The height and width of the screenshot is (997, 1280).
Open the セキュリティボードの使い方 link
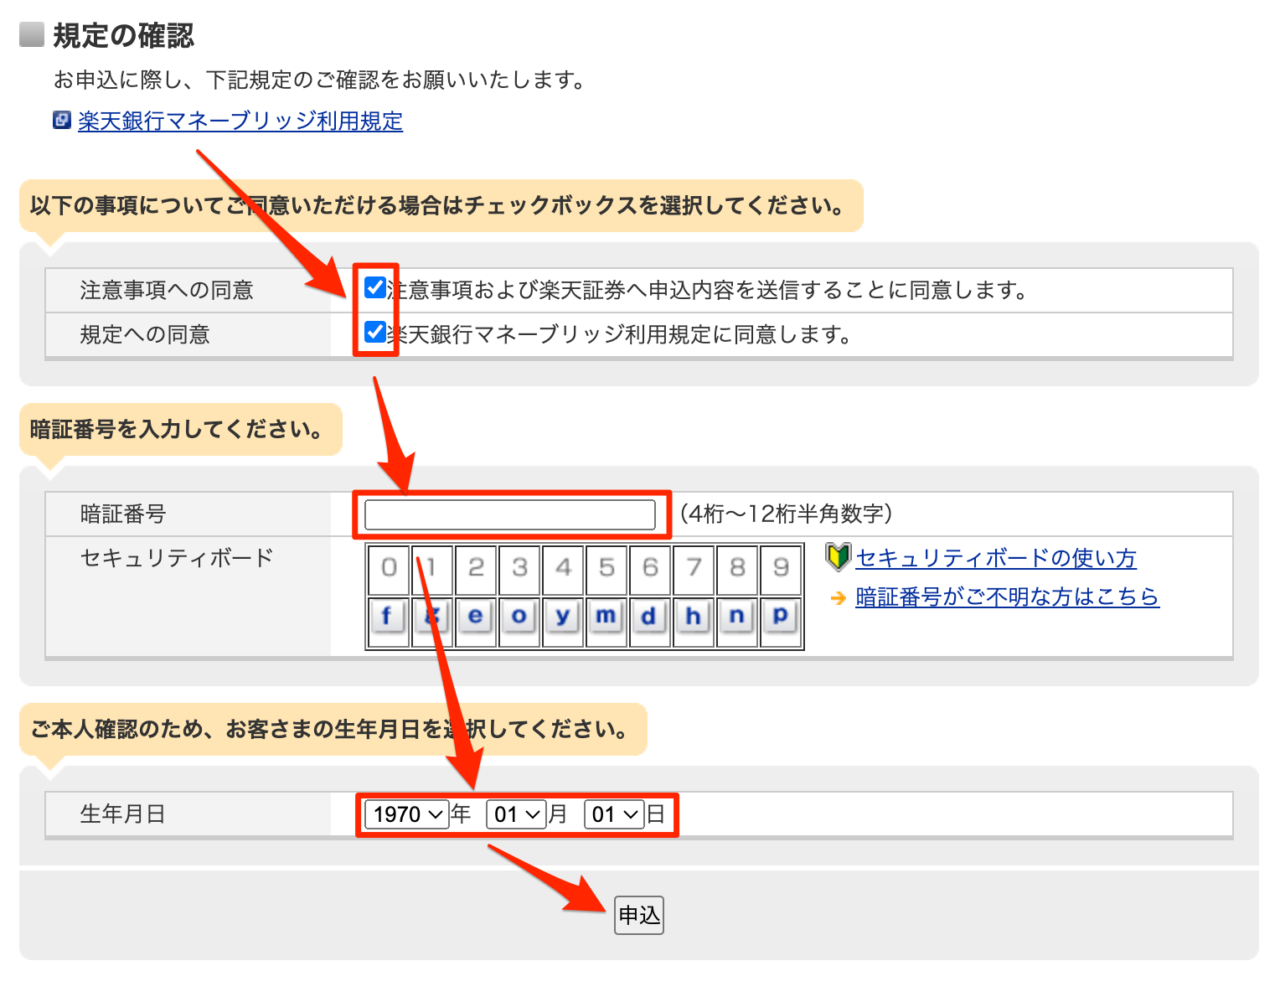(996, 558)
